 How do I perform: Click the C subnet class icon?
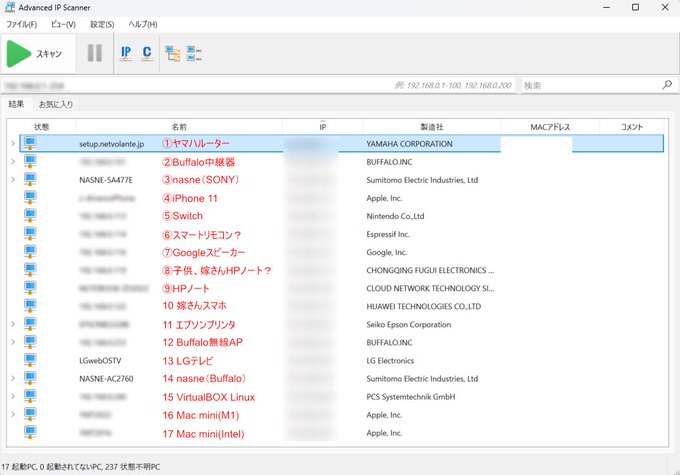click(147, 53)
